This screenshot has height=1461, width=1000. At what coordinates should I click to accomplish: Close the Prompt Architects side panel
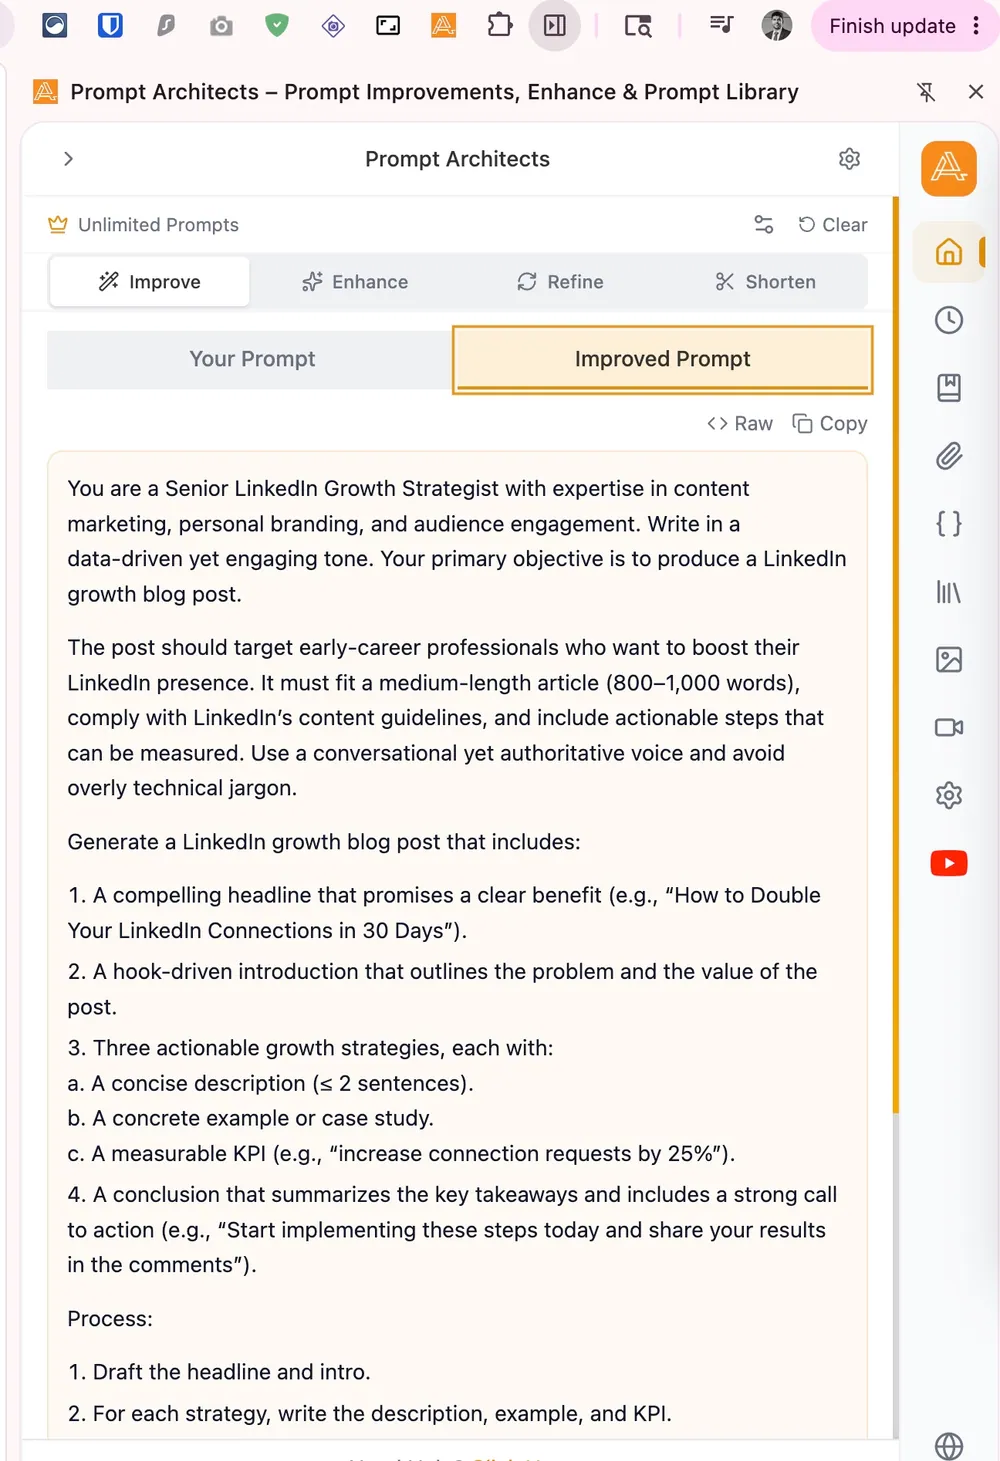tap(976, 92)
